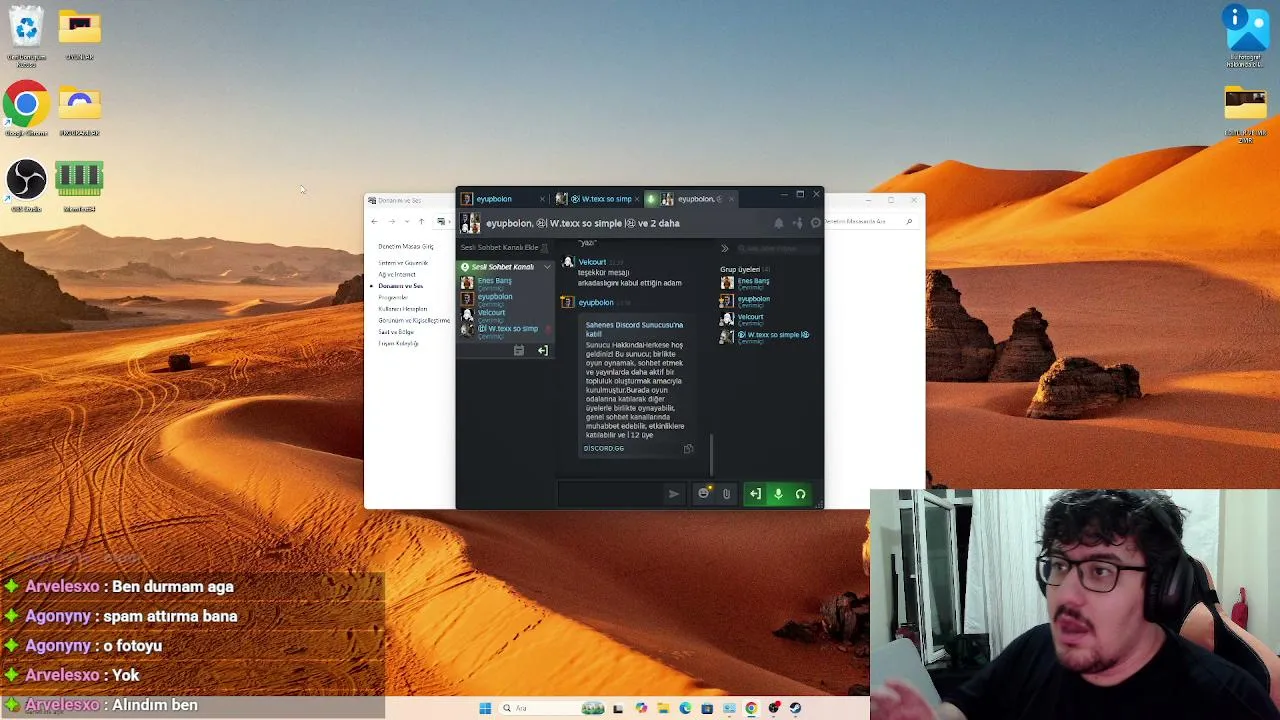Click the up arrow in Control Panel window

421,221
